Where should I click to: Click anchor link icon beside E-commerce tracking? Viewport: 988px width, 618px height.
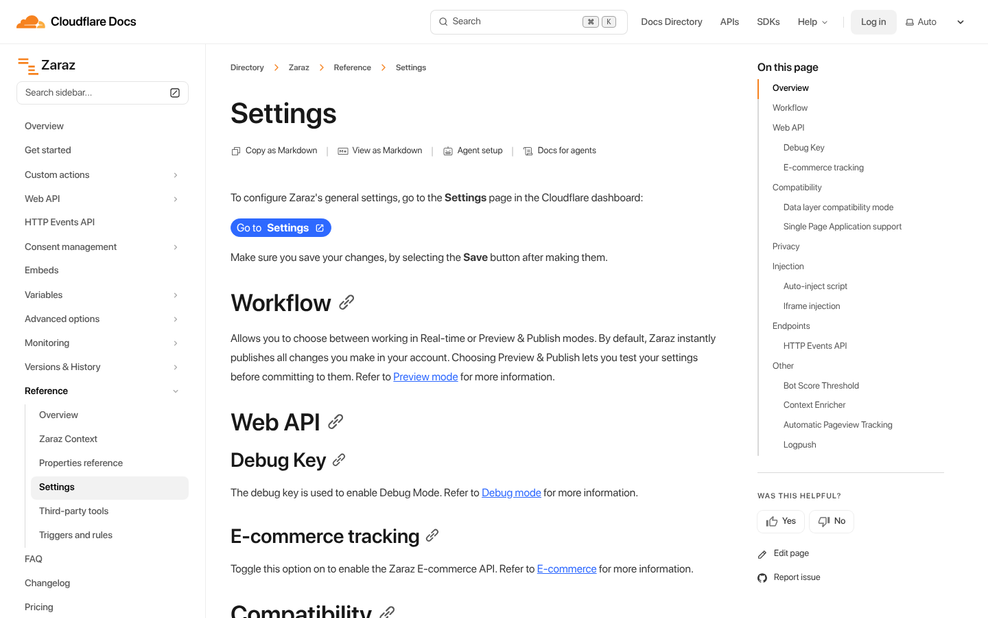point(432,535)
